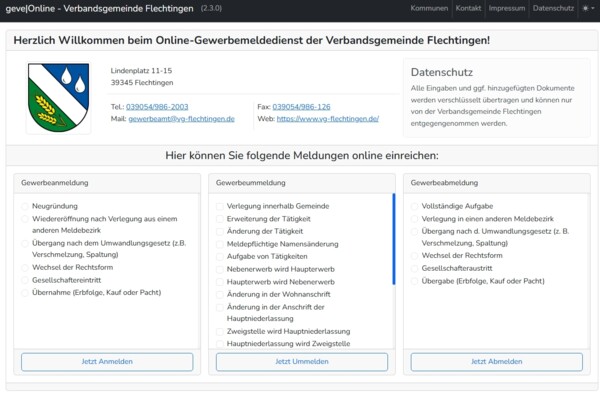Select the Neugründung radio option
Viewport: 600px width, 400px height.
point(25,206)
